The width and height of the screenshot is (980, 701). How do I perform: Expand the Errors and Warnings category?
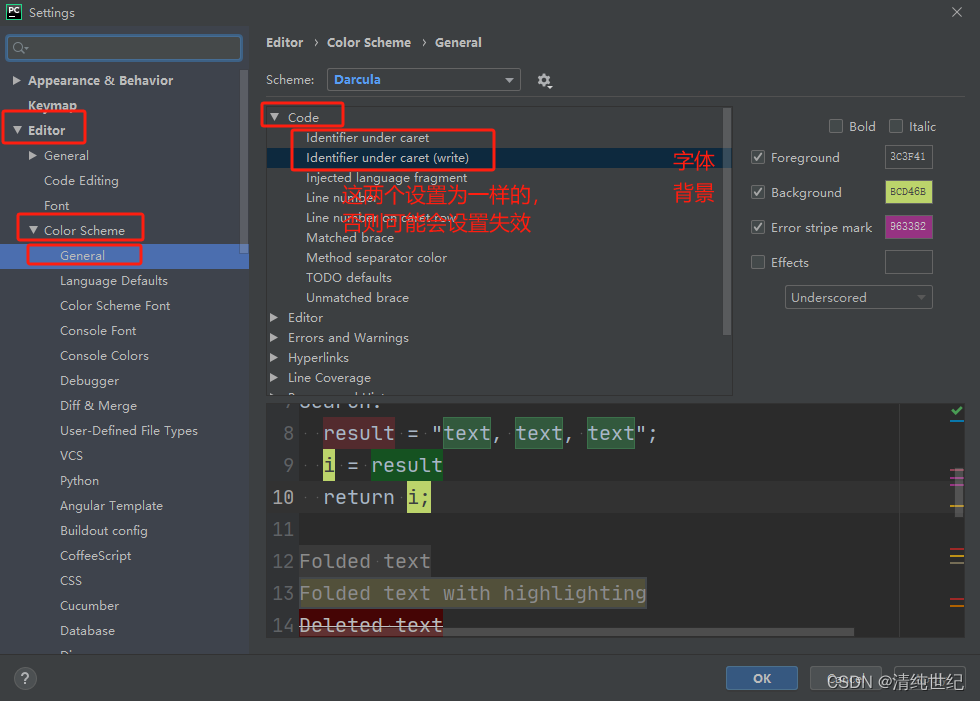tap(274, 337)
